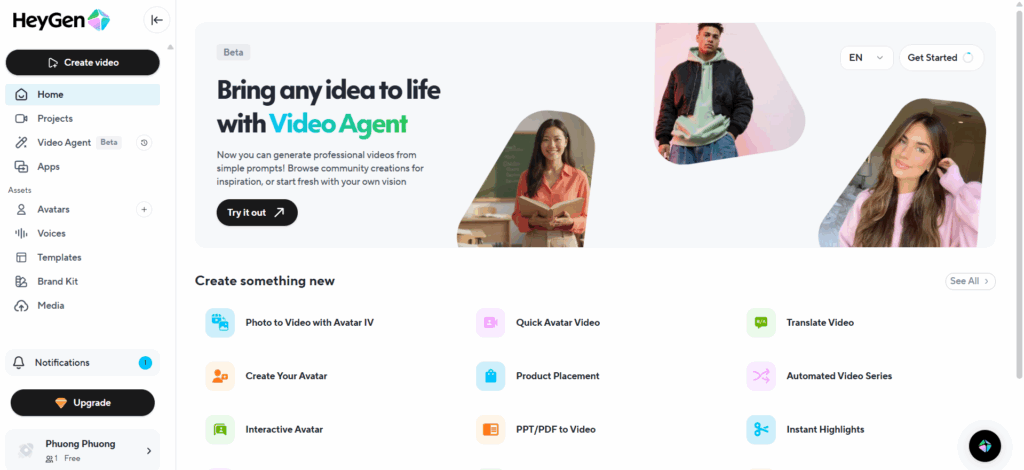Click the Upgrade button
1024x470 pixels.
pos(82,403)
